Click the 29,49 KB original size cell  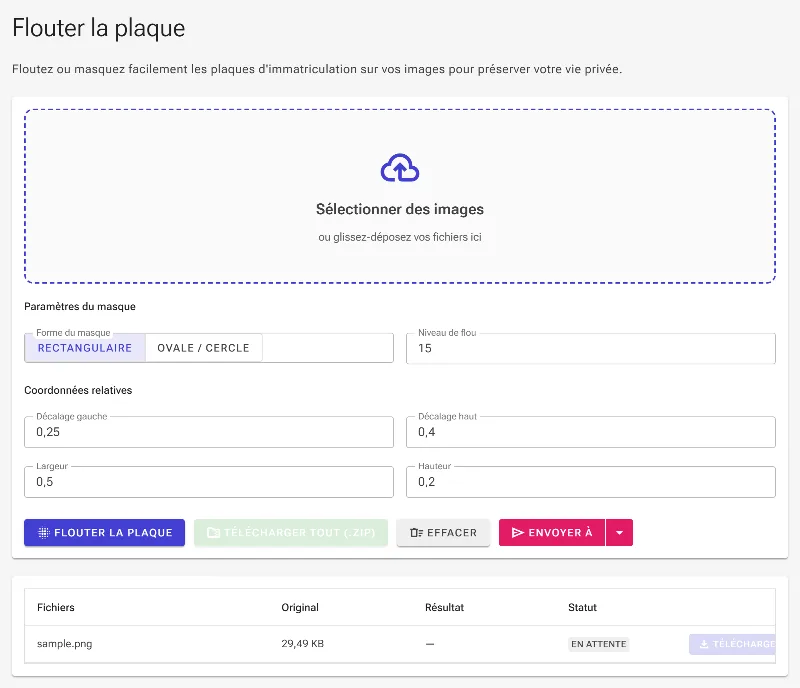[303, 644]
